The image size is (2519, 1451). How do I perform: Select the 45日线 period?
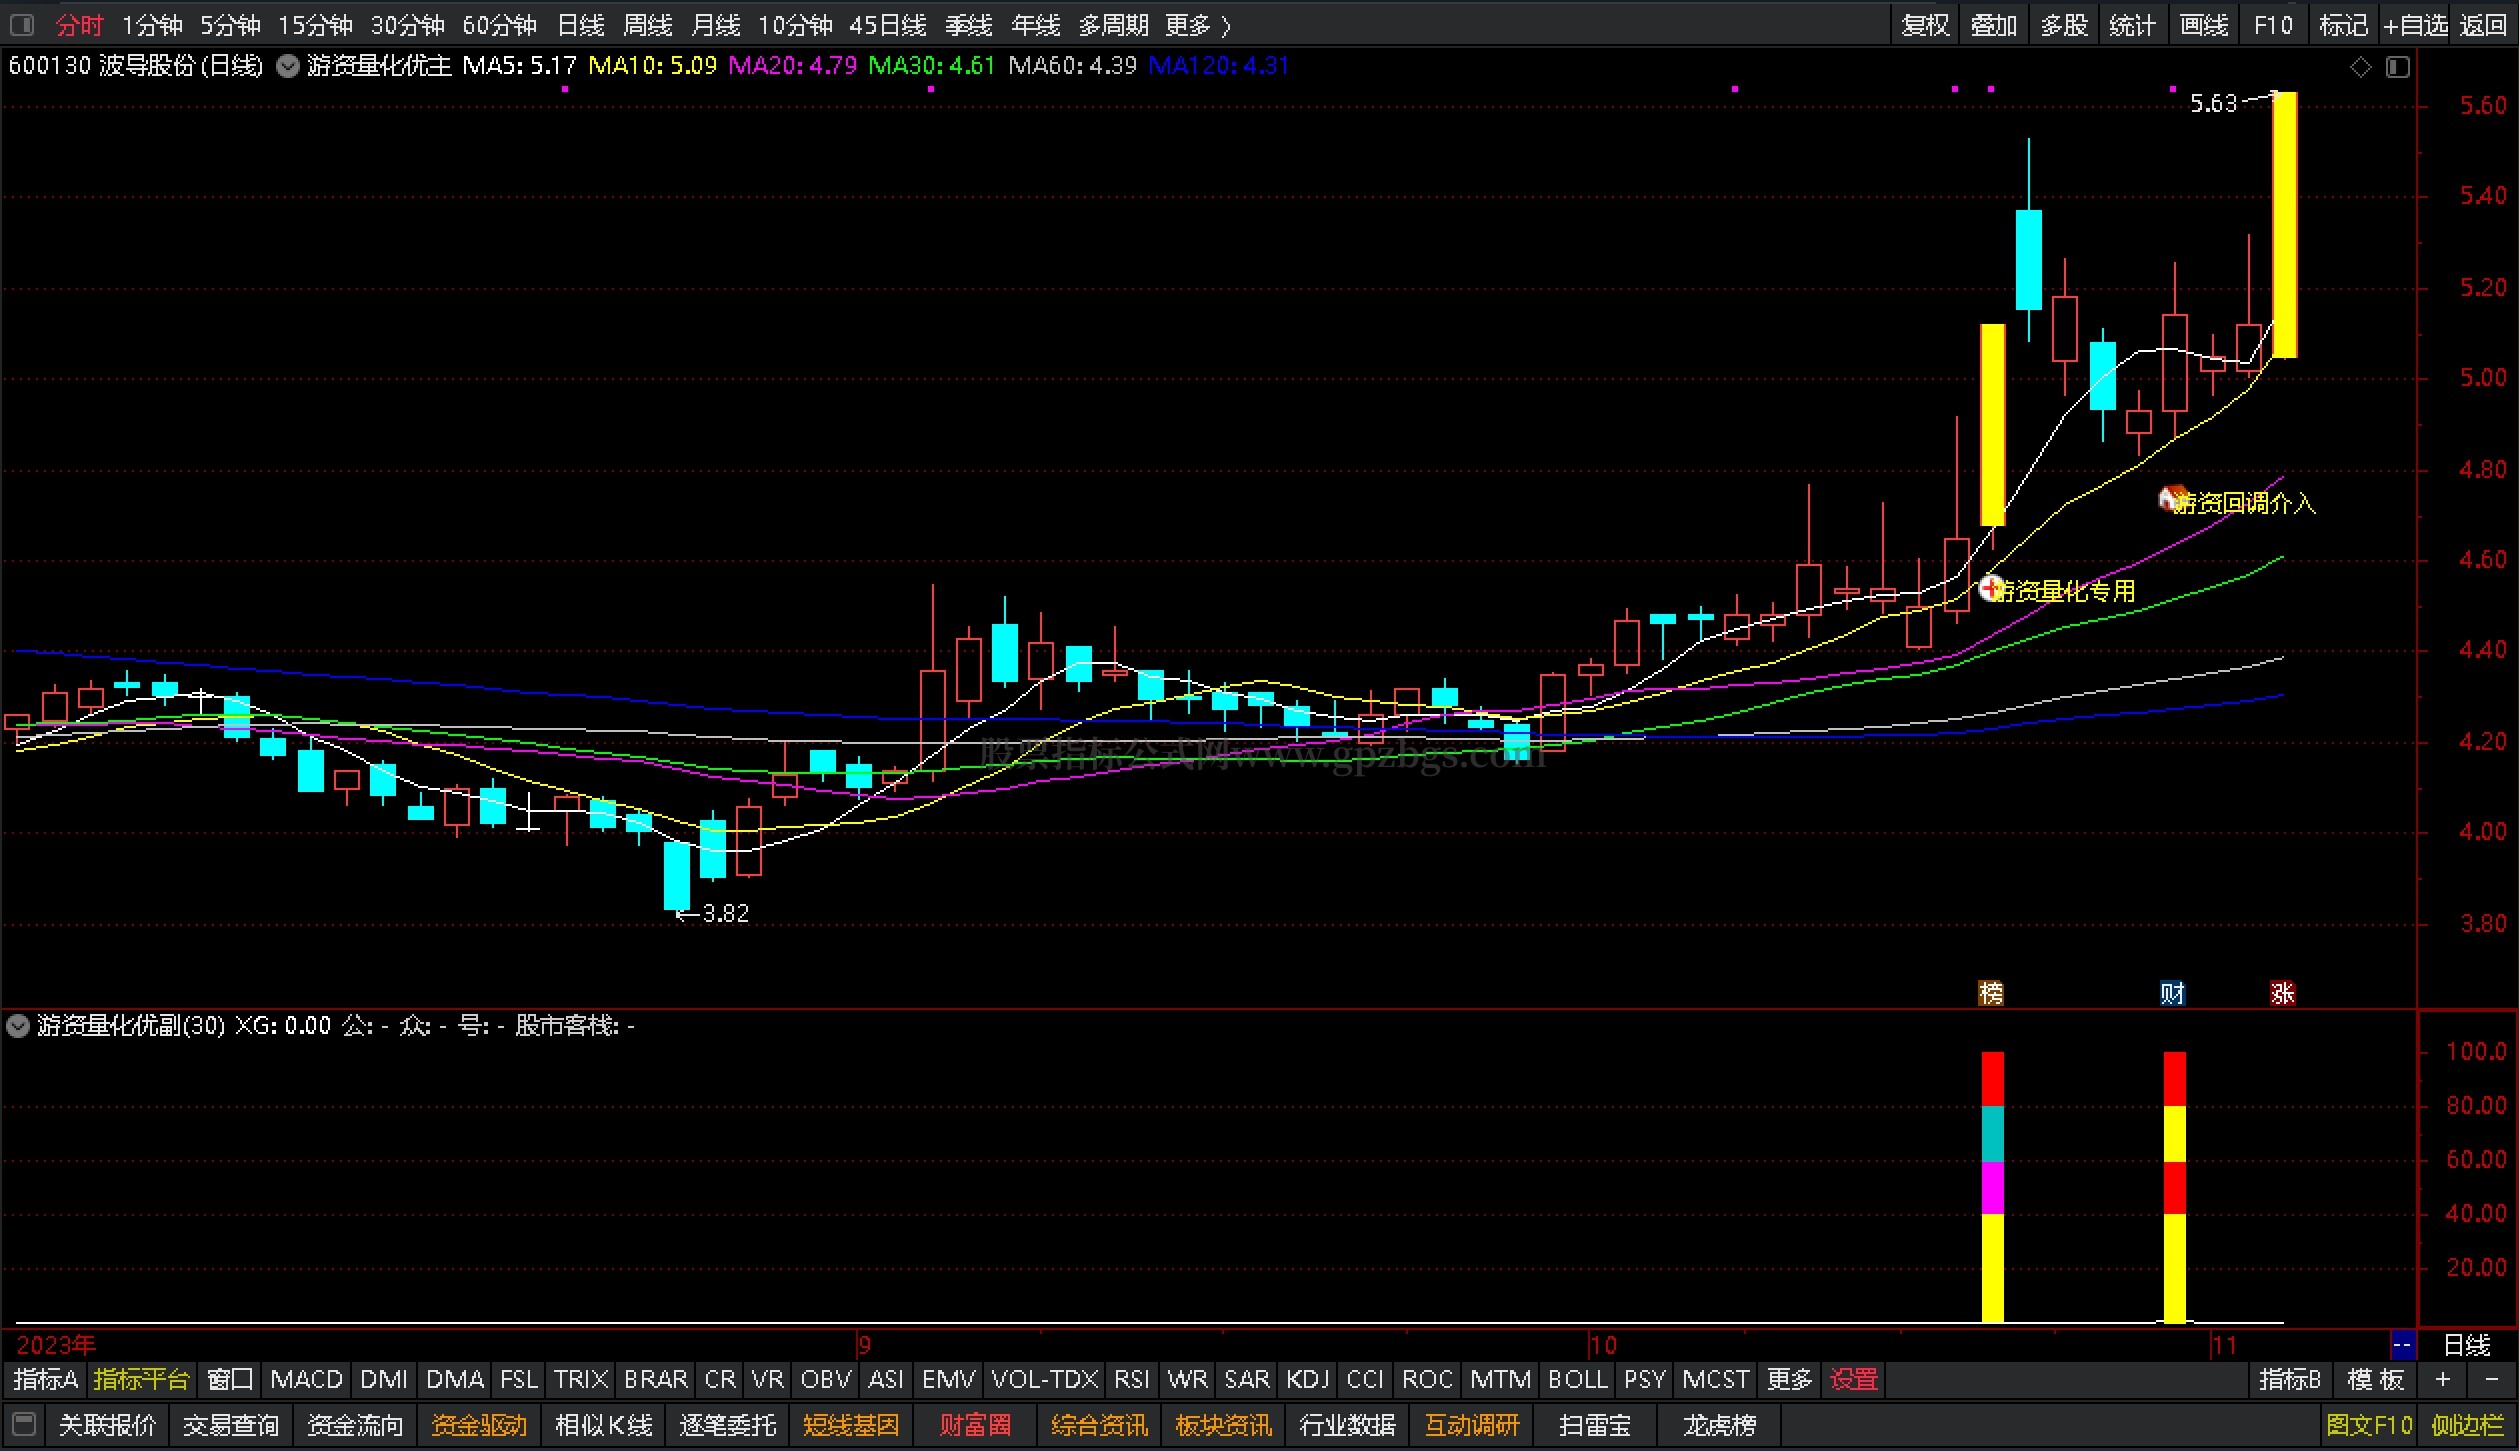pyautogui.click(x=887, y=25)
